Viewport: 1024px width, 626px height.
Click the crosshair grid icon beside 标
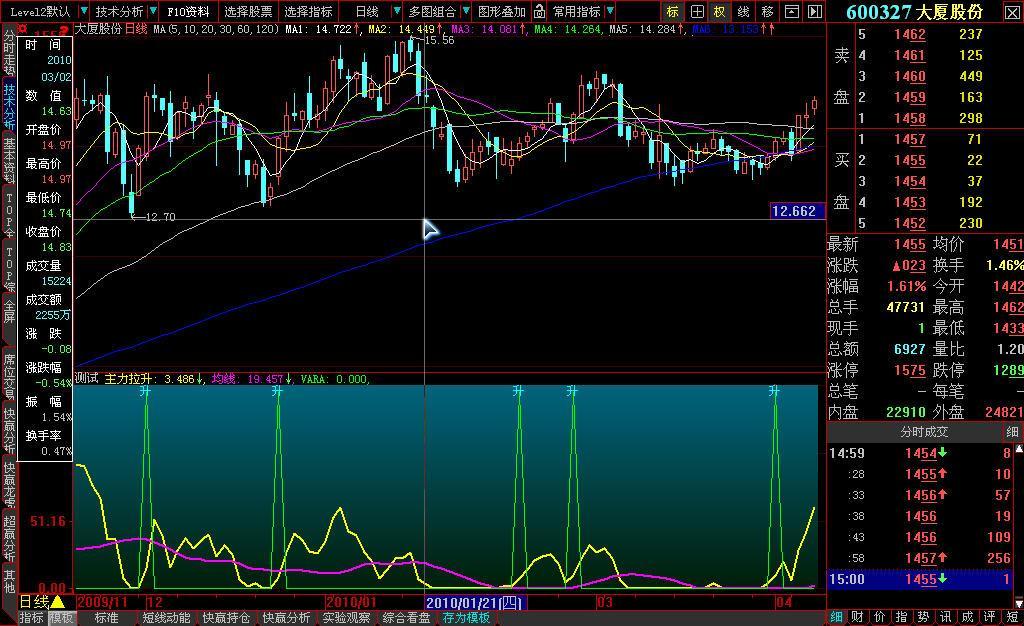(x=697, y=12)
